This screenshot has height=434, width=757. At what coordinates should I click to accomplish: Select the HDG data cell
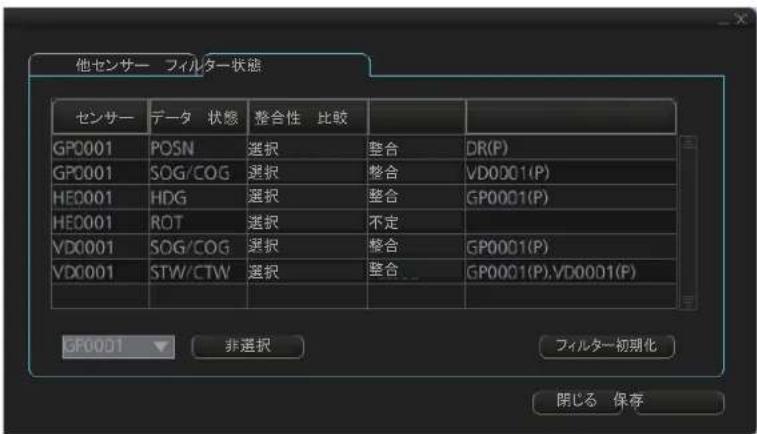(x=198, y=197)
